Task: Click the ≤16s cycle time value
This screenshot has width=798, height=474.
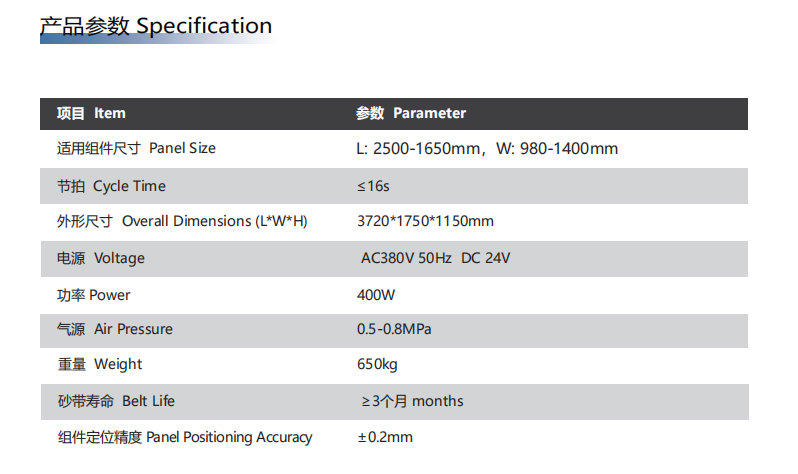Action: click(373, 186)
